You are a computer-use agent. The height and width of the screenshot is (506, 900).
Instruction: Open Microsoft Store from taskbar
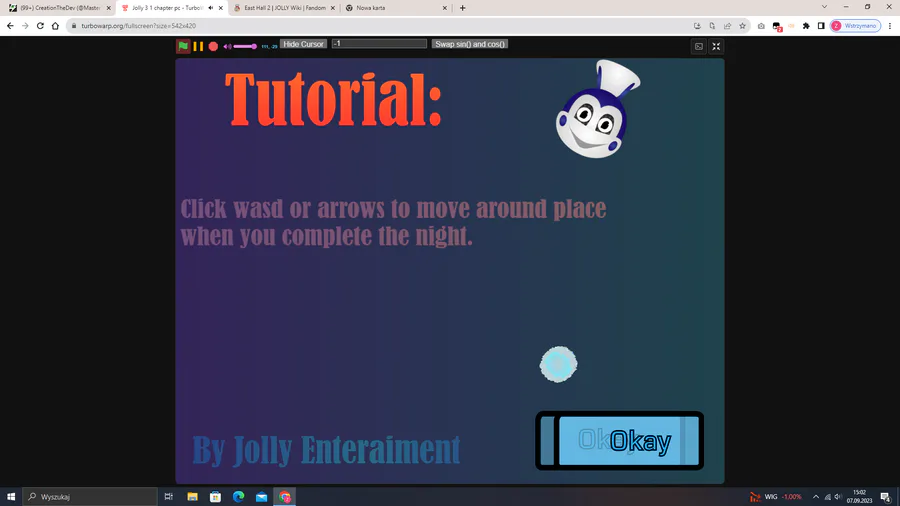pos(215,497)
